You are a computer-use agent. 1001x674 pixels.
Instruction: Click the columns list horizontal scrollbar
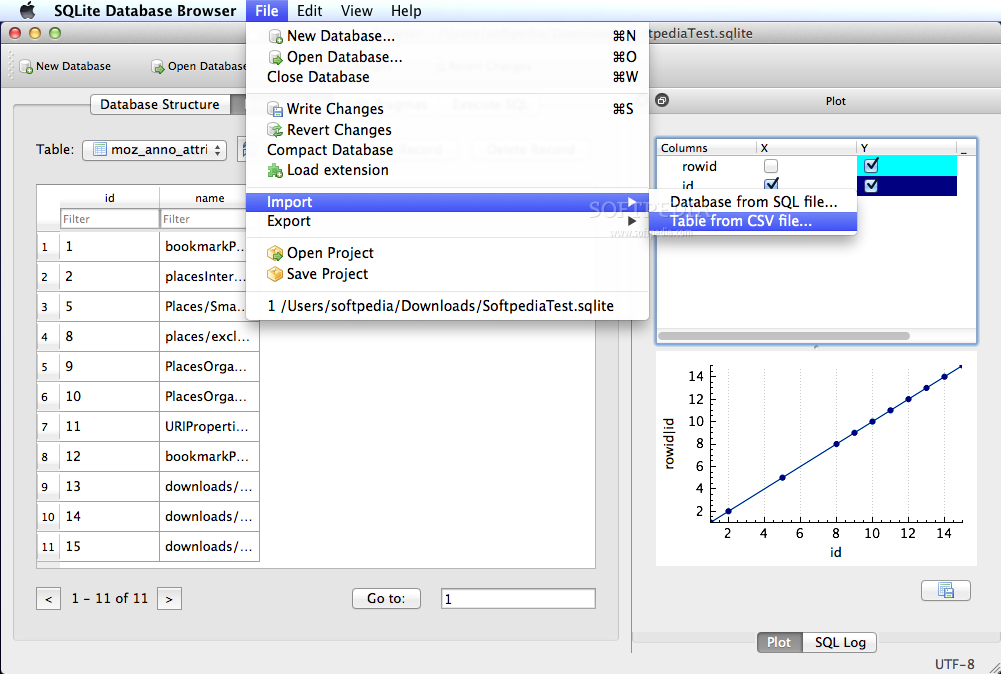783,336
